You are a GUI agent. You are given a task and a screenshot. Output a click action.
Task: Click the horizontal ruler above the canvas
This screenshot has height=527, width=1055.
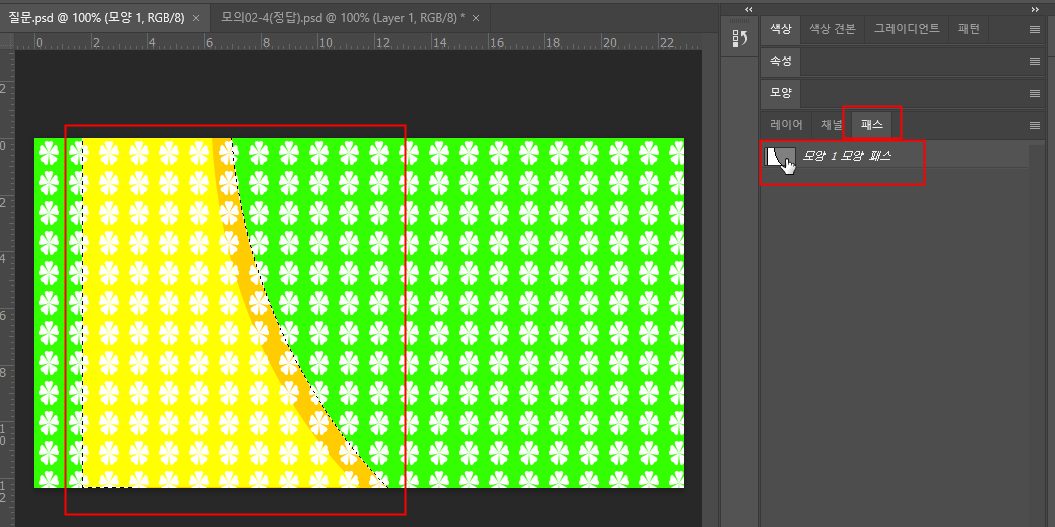[357, 43]
